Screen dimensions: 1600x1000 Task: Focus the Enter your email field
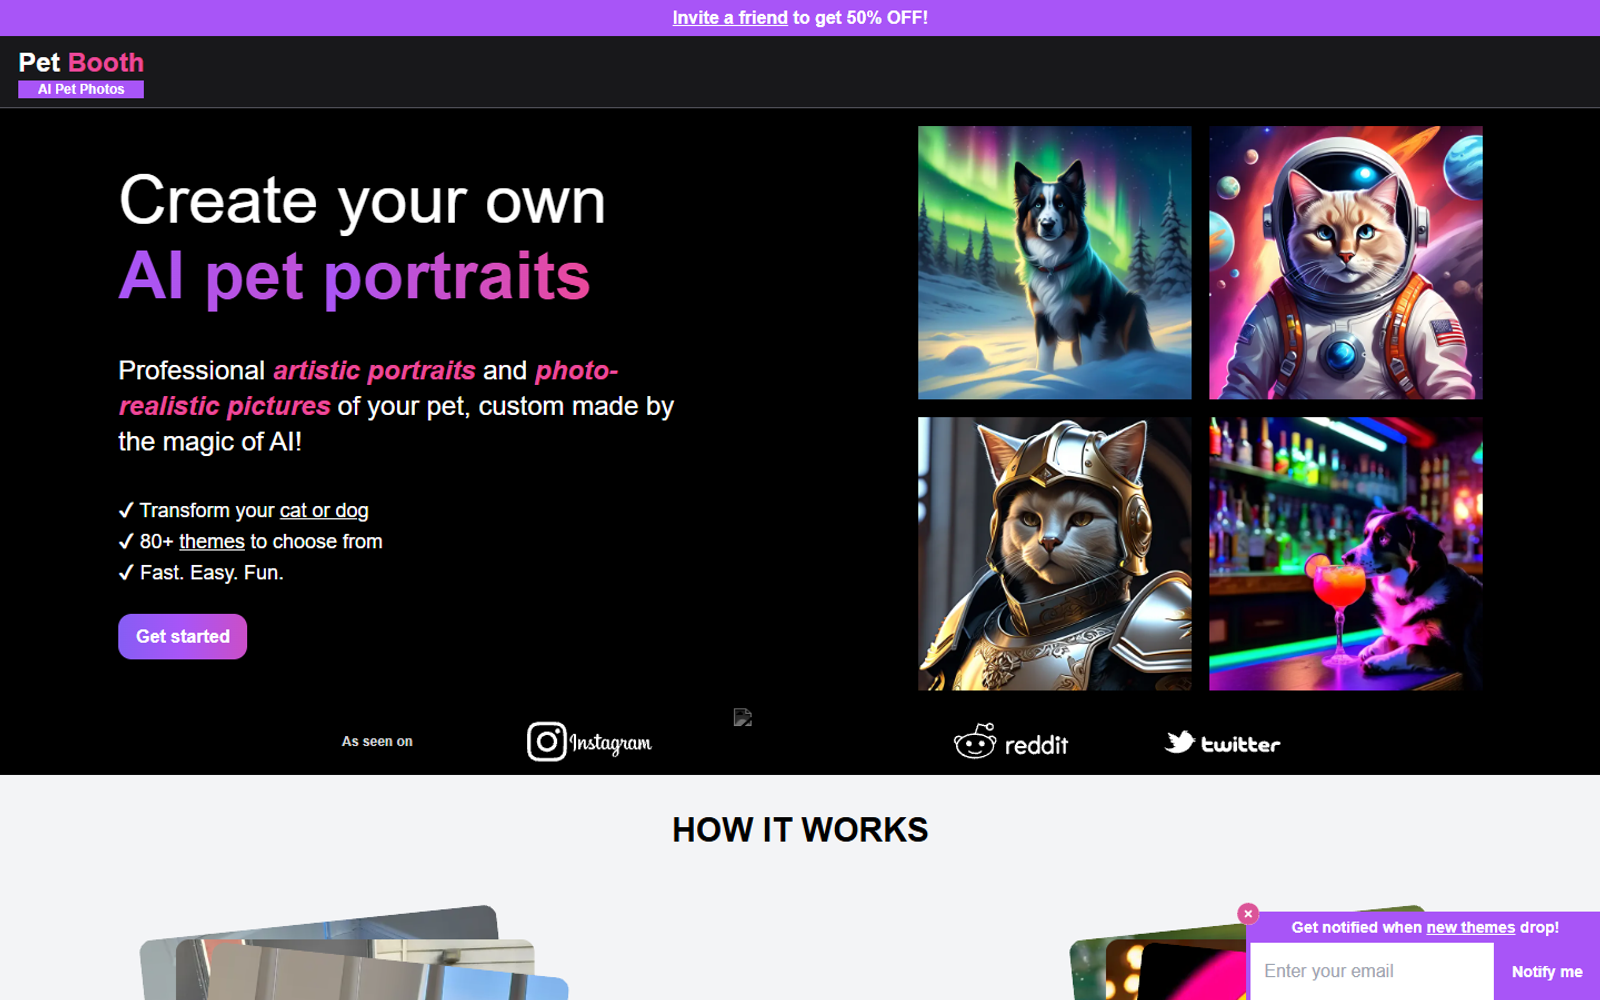[1372, 971]
